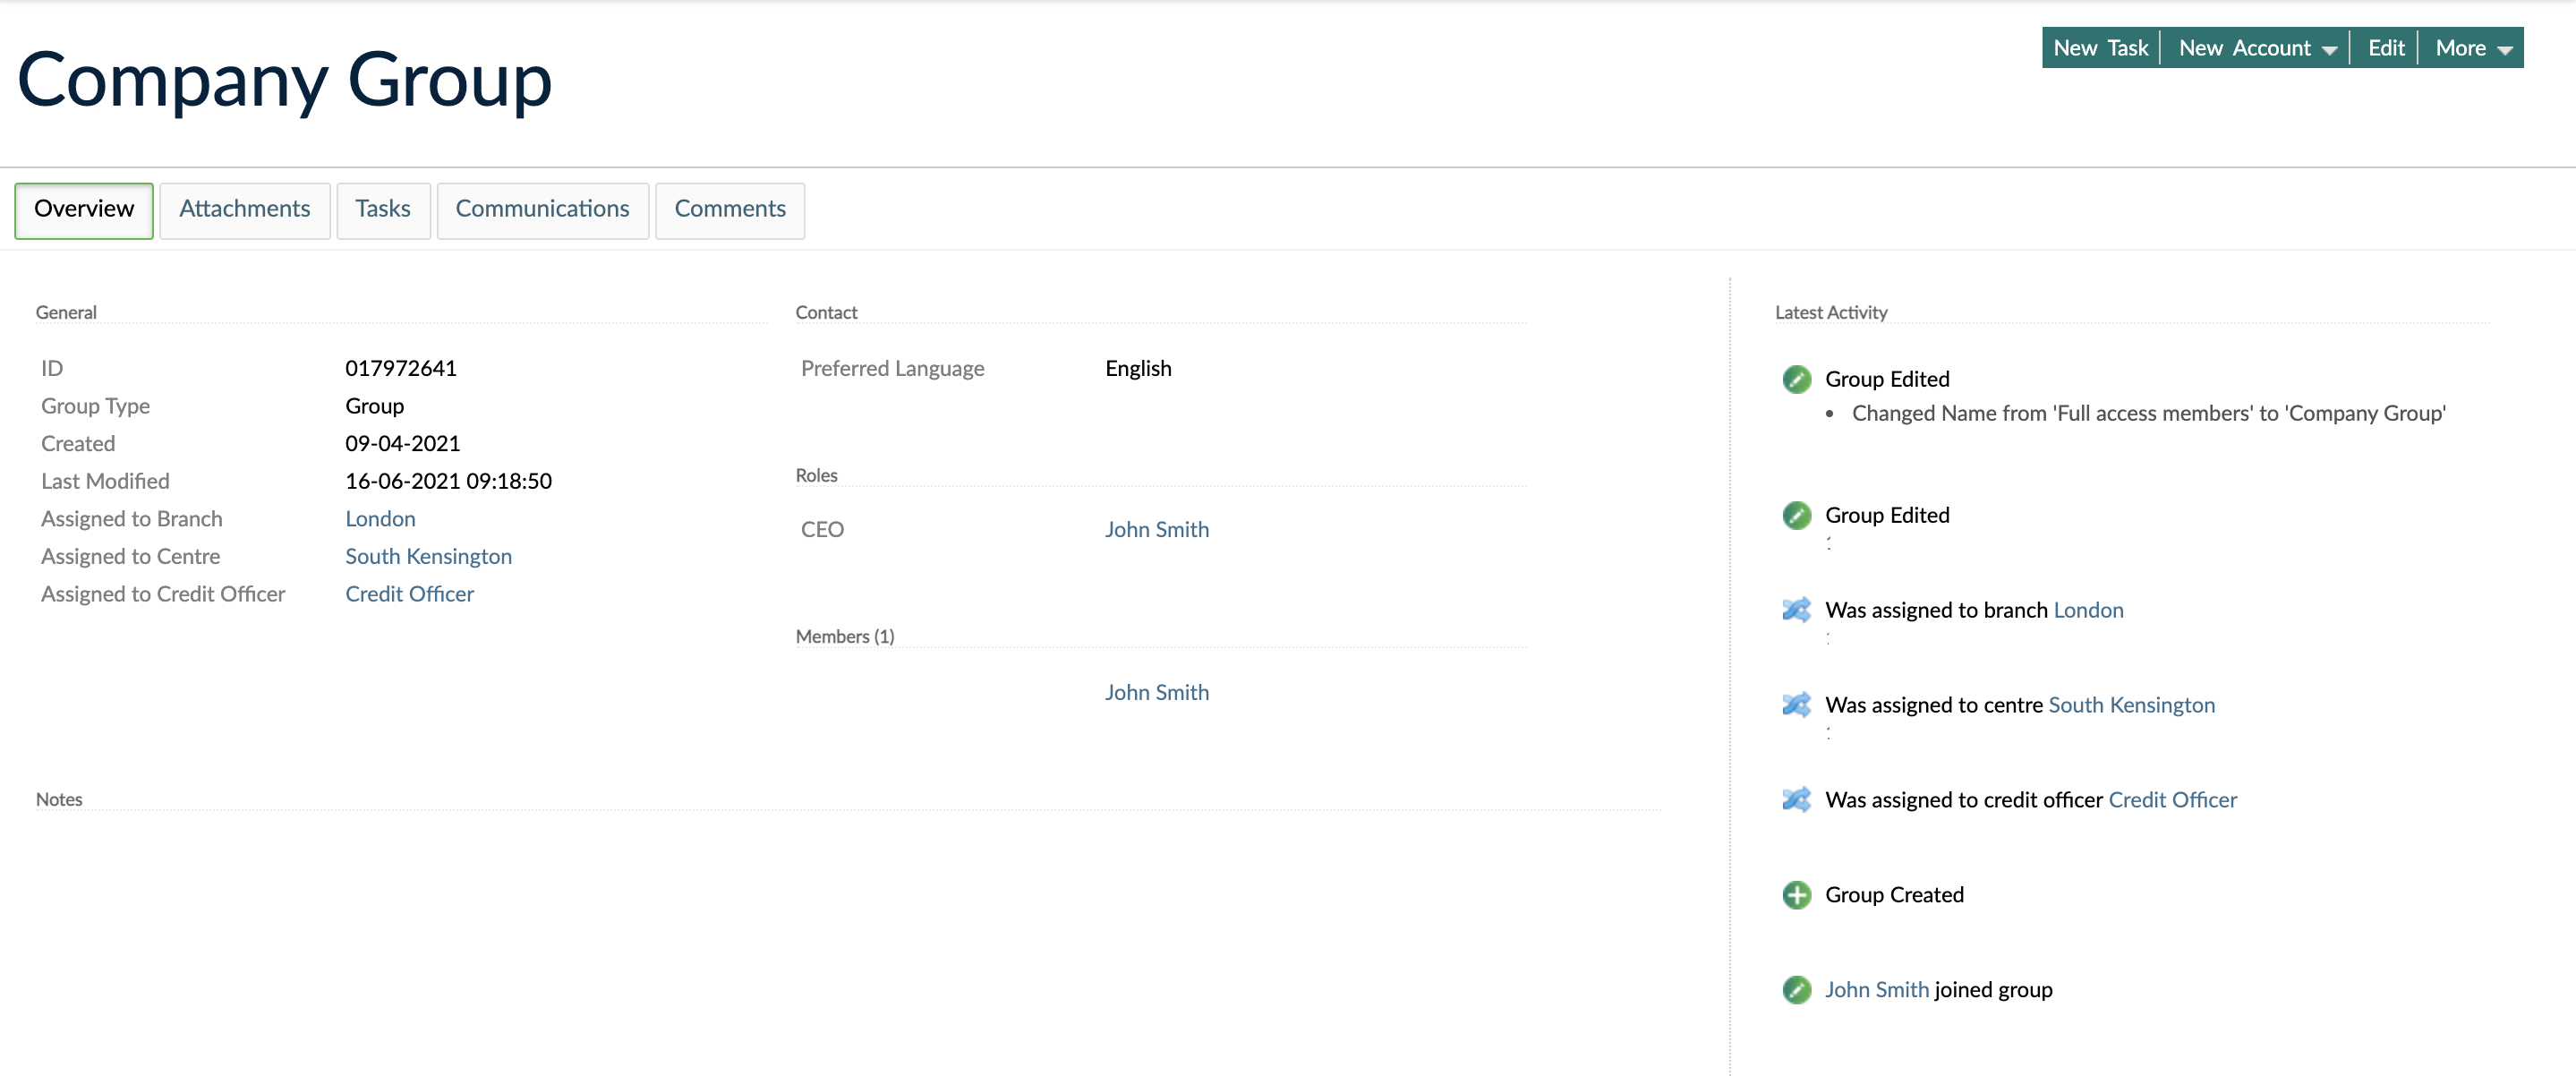Image resolution: width=2576 pixels, height=1076 pixels.
Task: Click the assignment icon for centre South Kensington activity
Action: click(1796, 705)
